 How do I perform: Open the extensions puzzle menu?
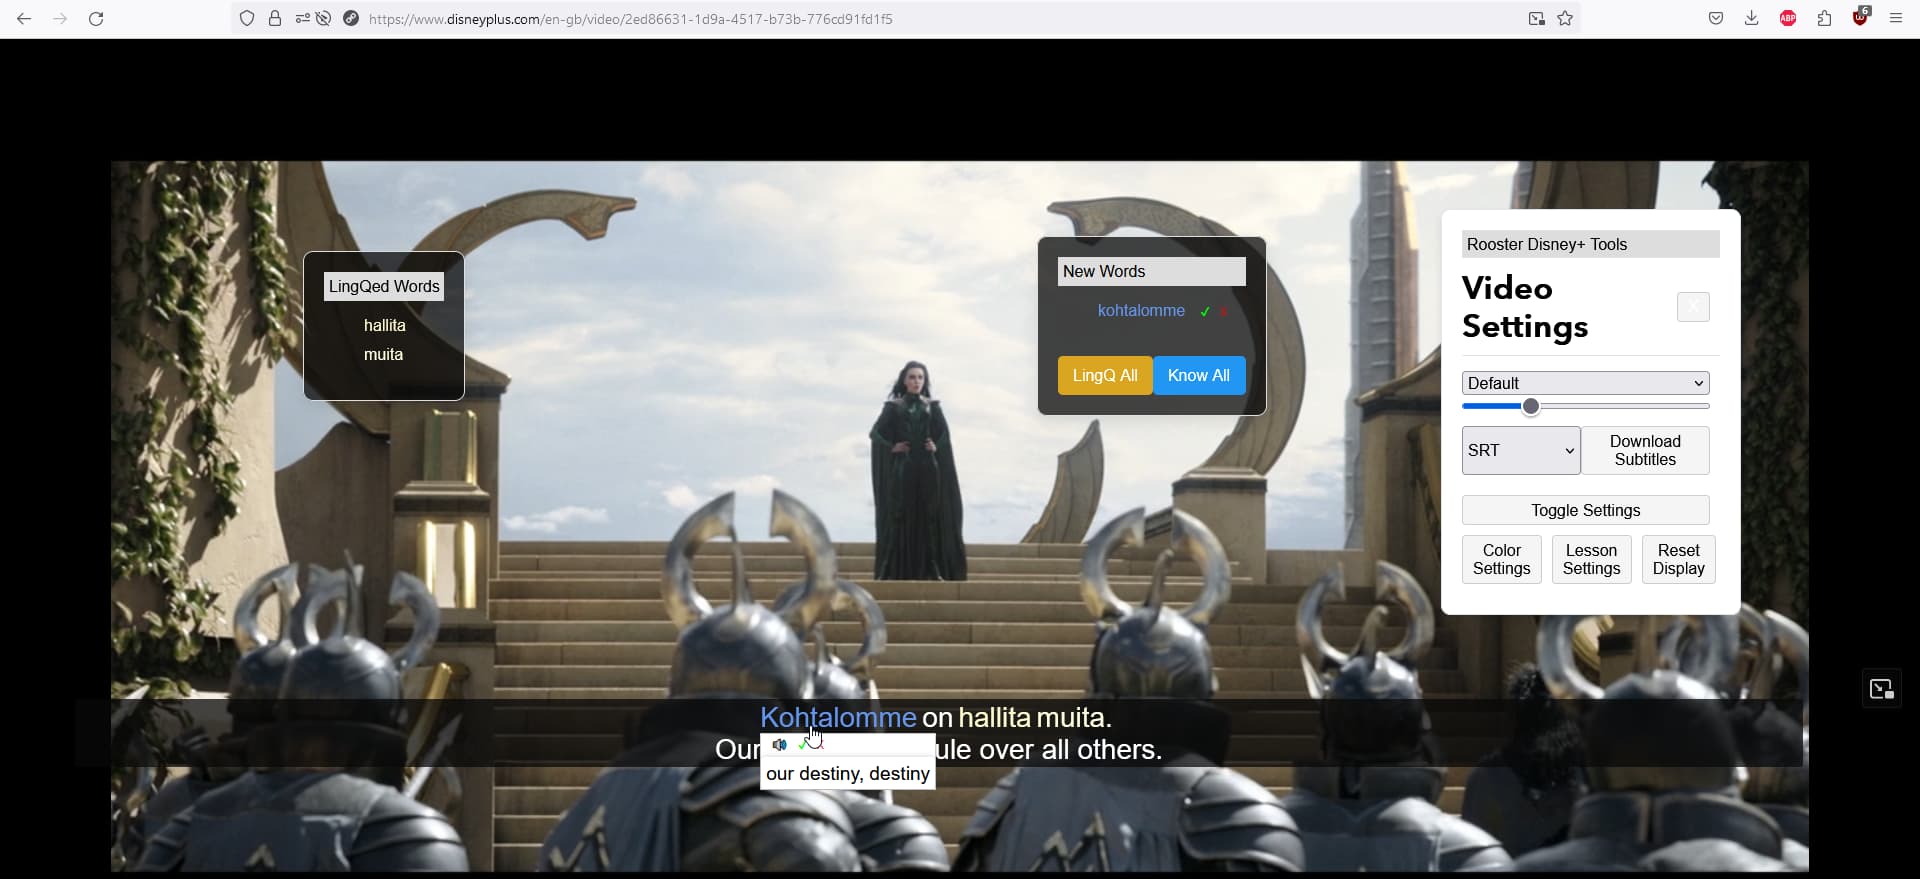(1825, 19)
